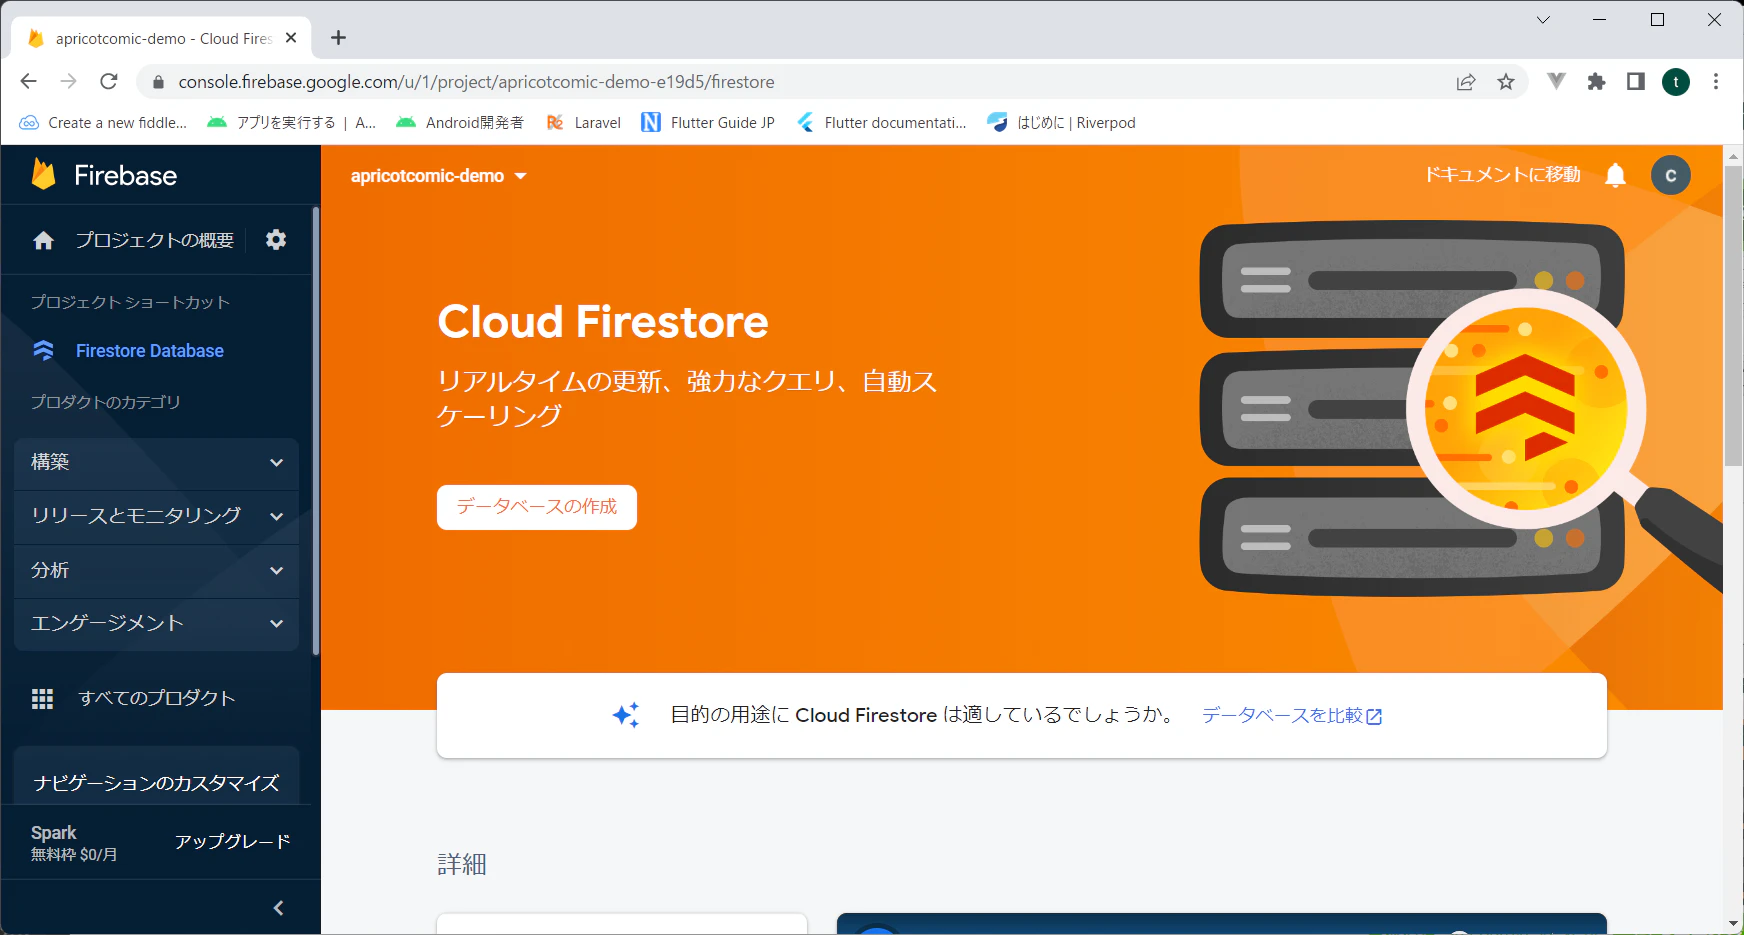
Task: Open the アプリを実行する bookmark
Action: [x=291, y=123]
